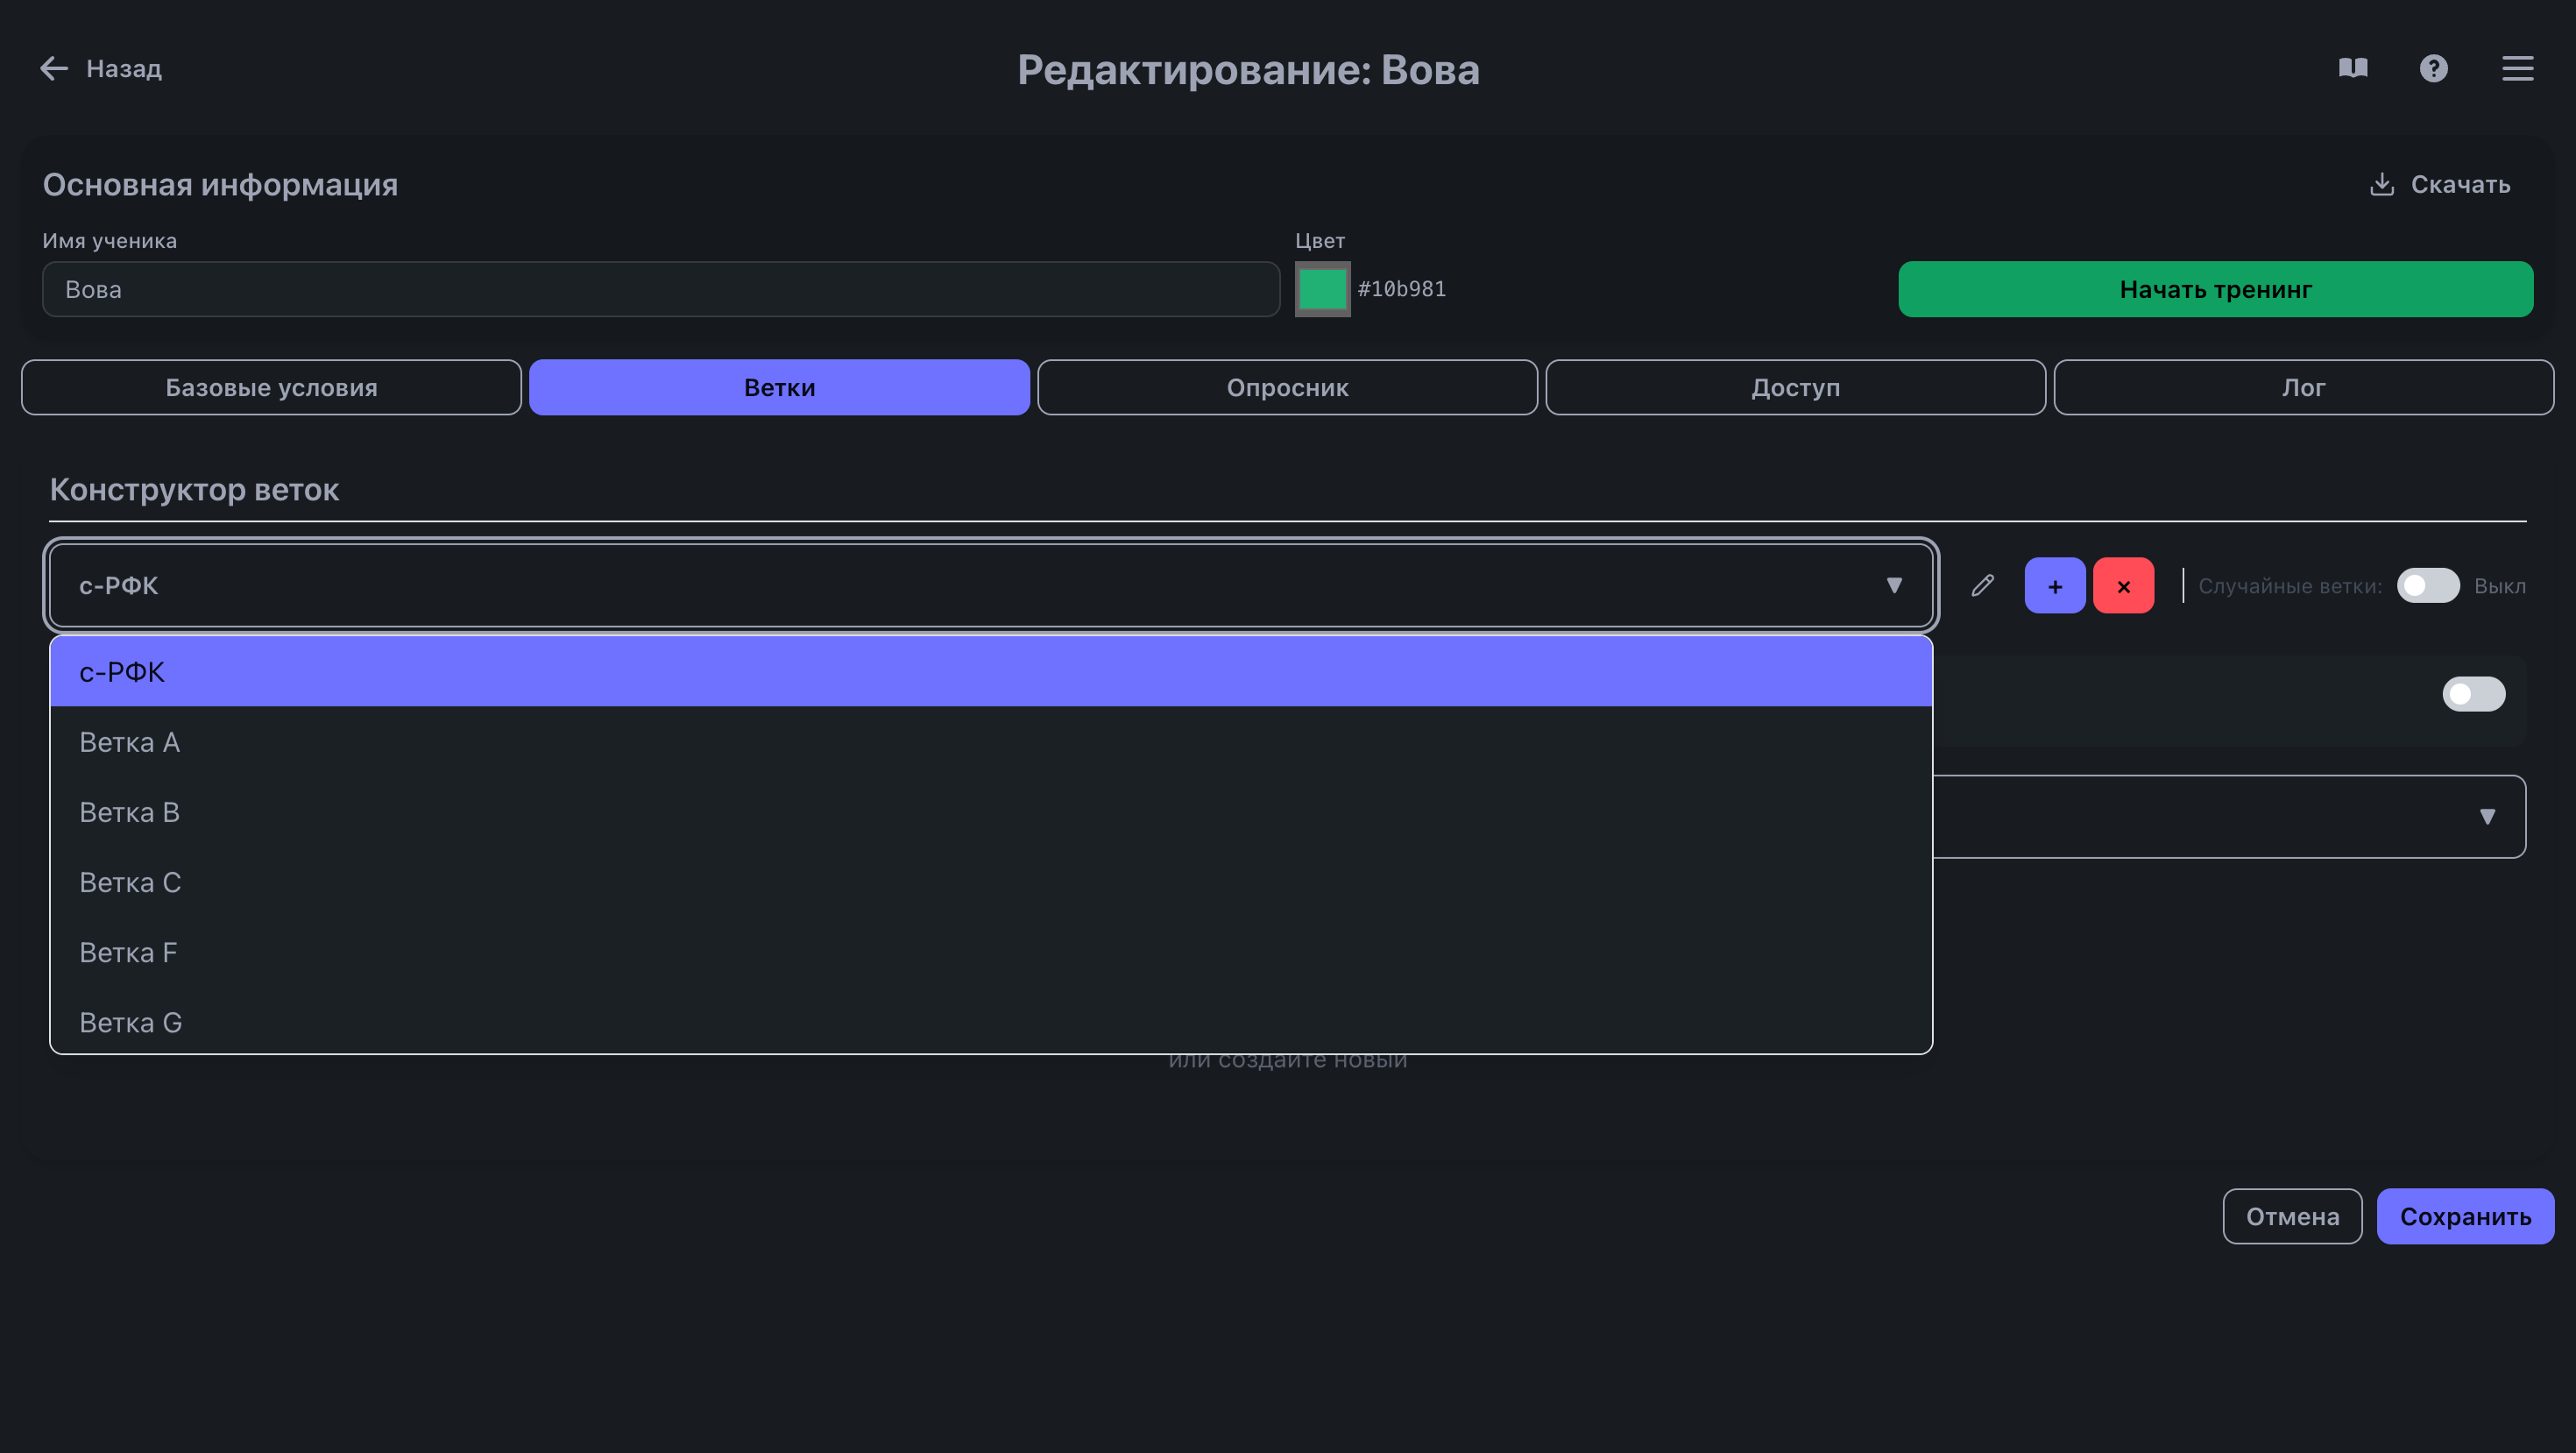The image size is (2576, 1453).
Task: Choose Ветка F in dropdown list
Action: point(128,952)
